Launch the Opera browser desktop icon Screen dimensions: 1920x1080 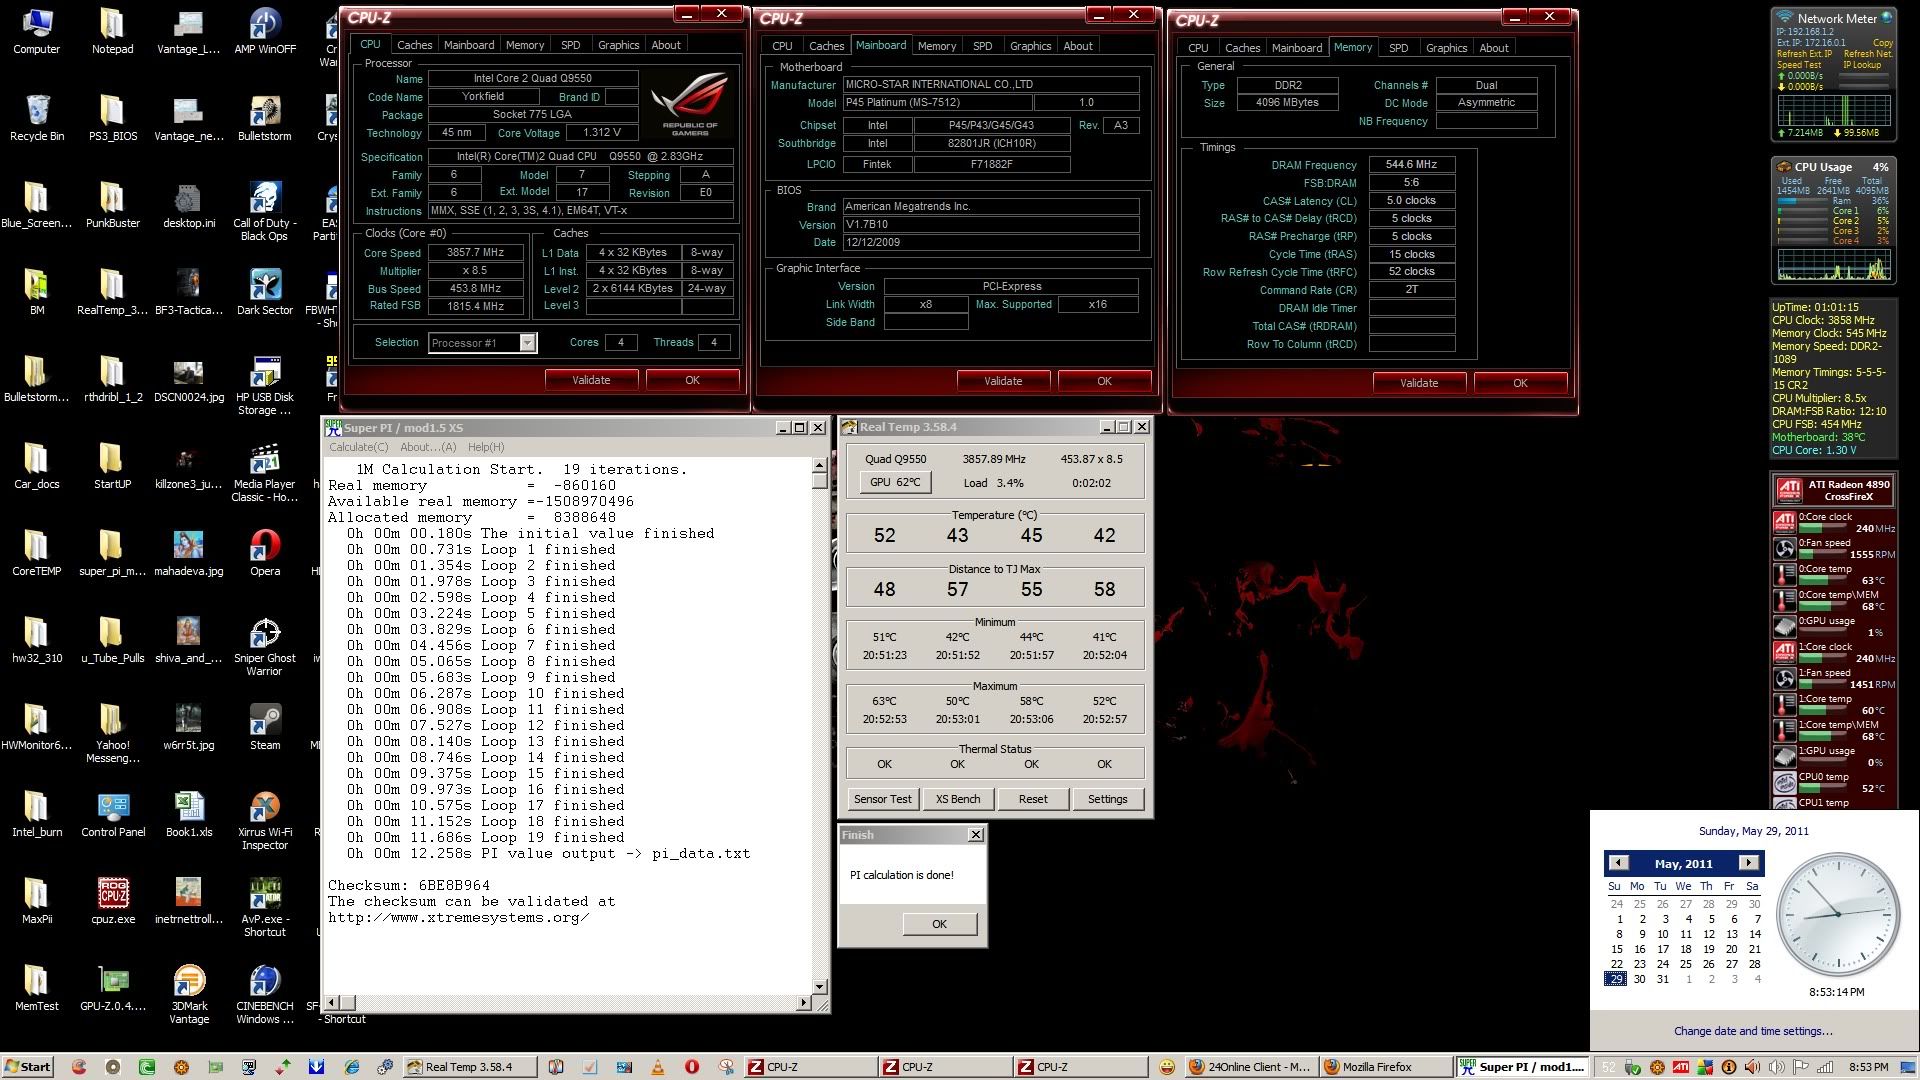click(x=265, y=553)
